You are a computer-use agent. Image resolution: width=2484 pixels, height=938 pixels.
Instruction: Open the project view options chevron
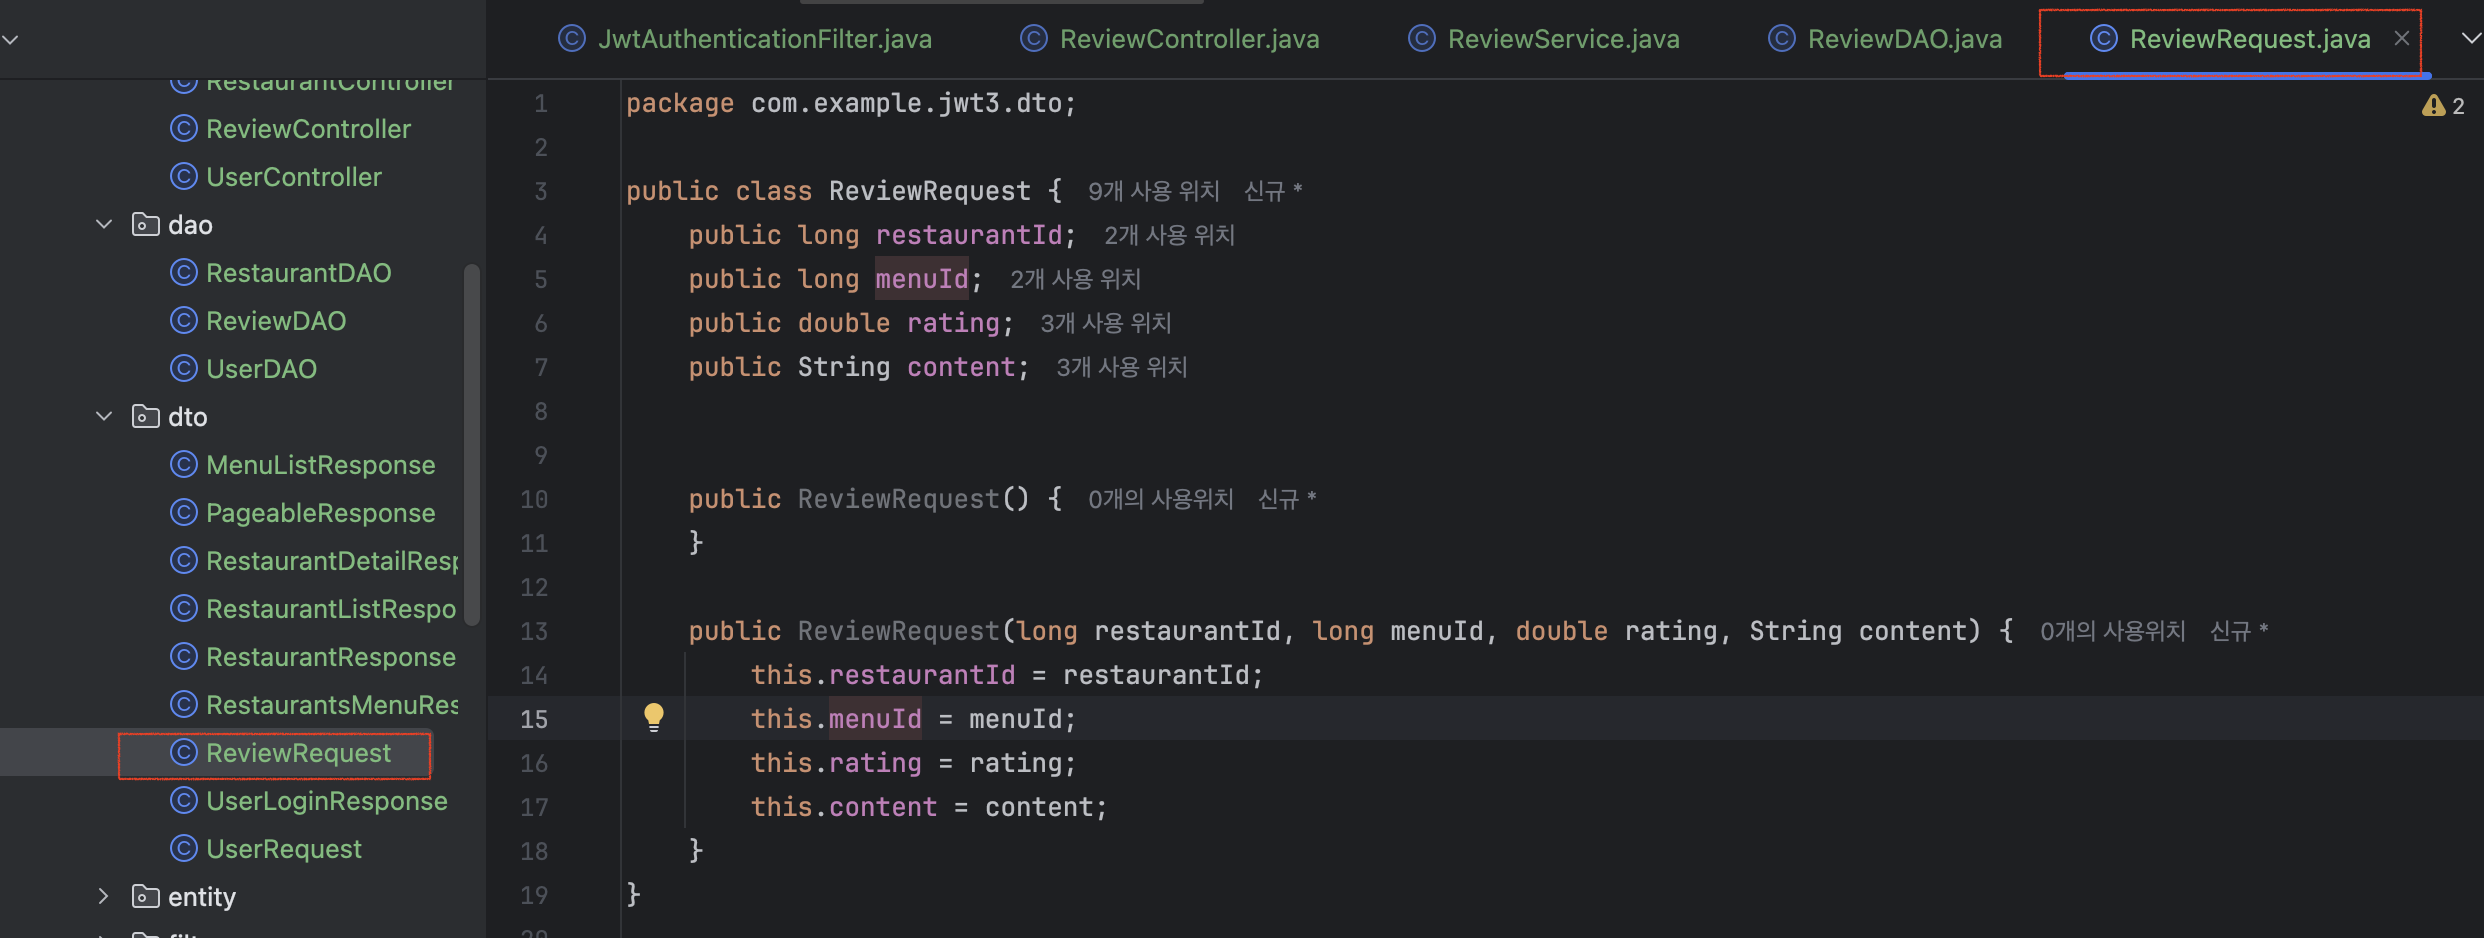point(11,40)
